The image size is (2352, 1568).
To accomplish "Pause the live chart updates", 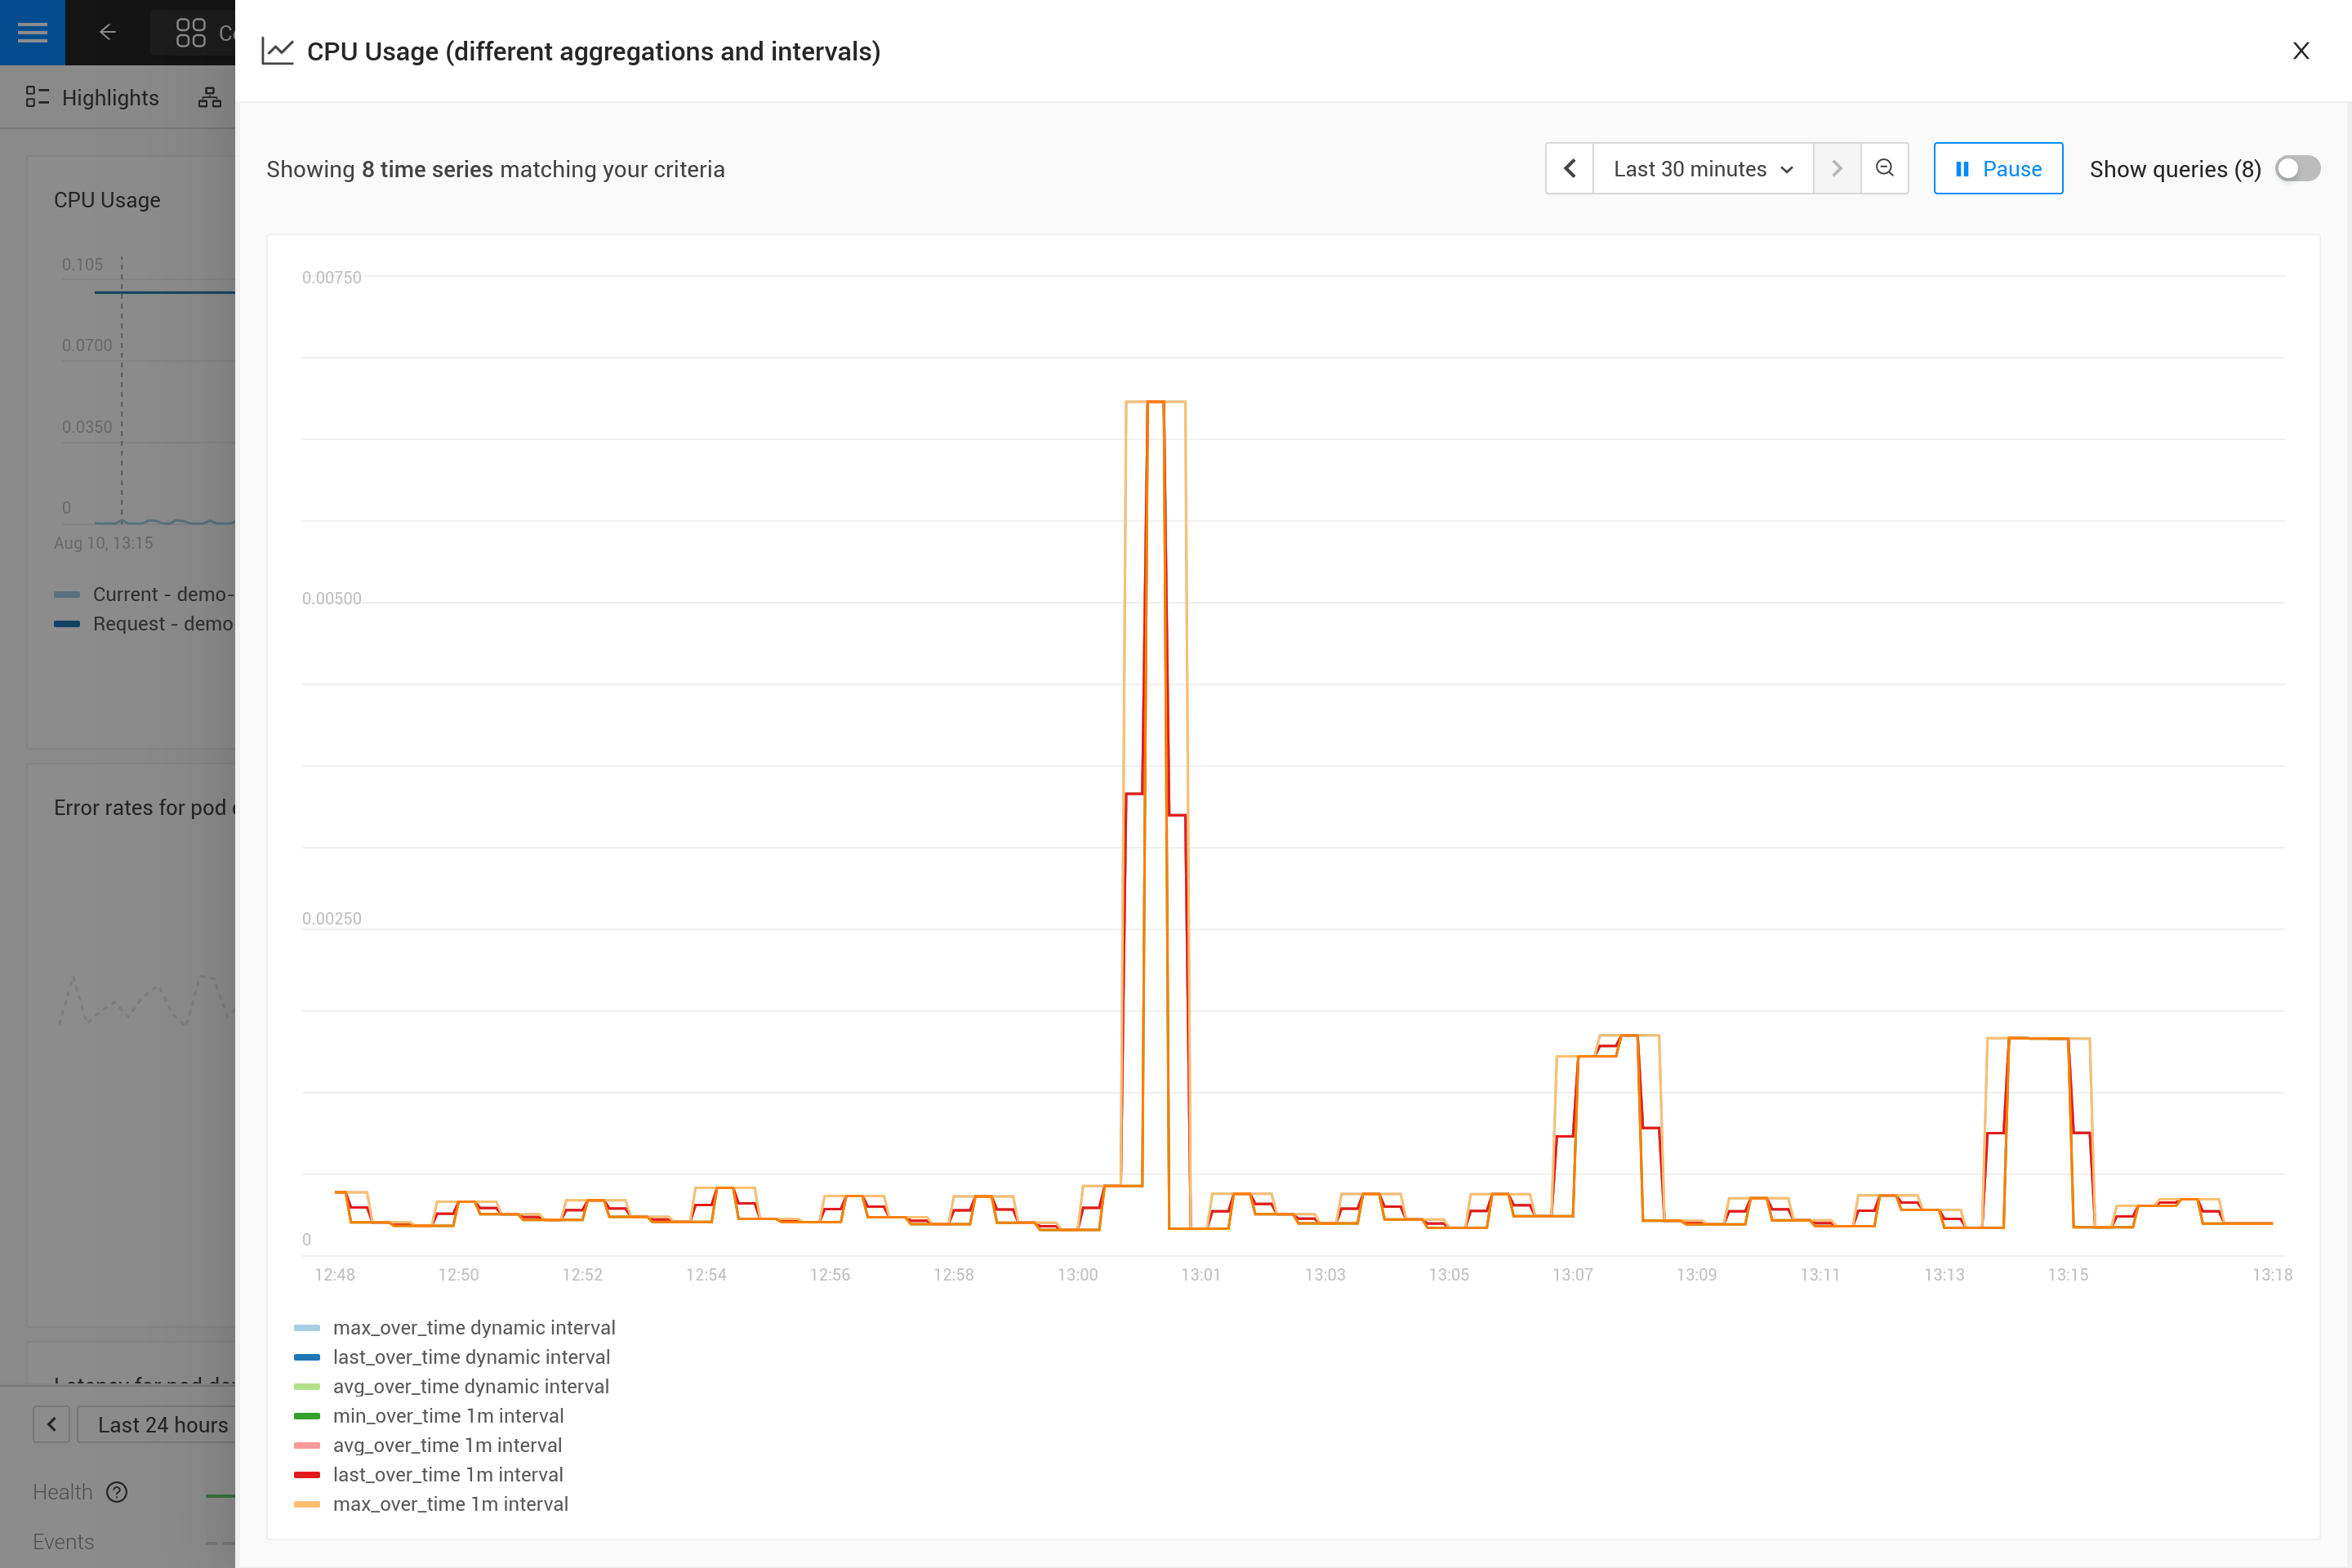I will coord(1997,168).
